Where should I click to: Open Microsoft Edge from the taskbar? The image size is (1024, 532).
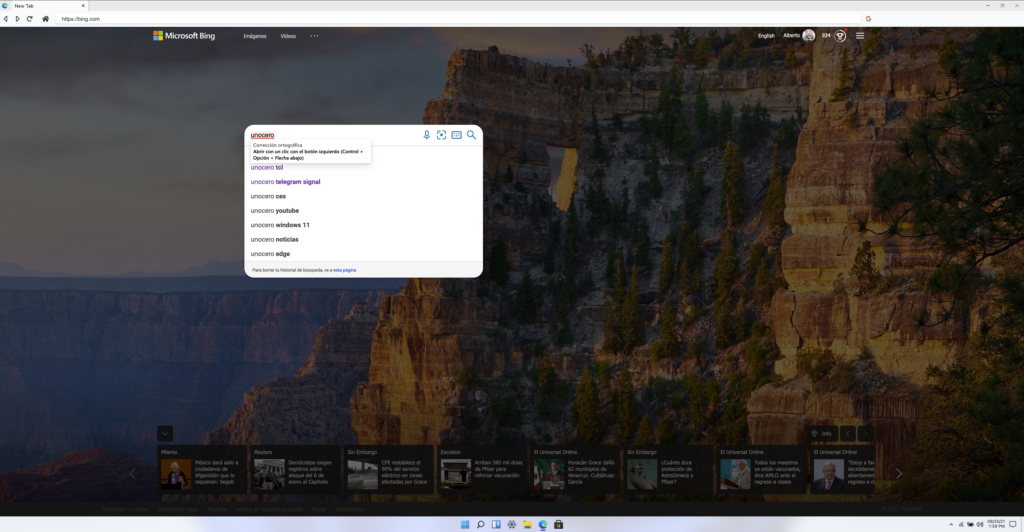tap(543, 524)
